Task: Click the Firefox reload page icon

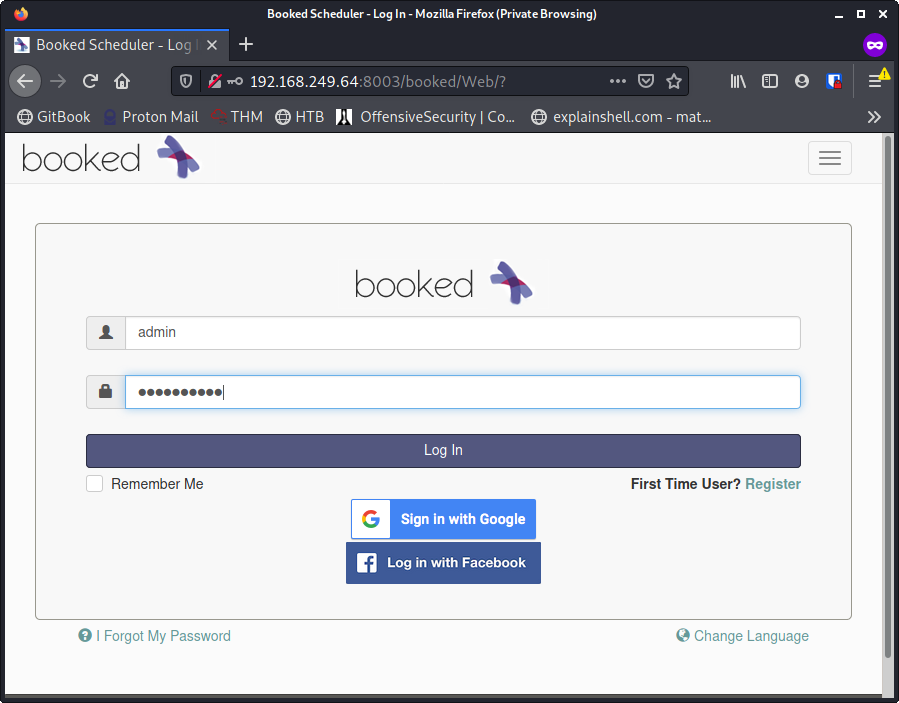Action: 90,81
